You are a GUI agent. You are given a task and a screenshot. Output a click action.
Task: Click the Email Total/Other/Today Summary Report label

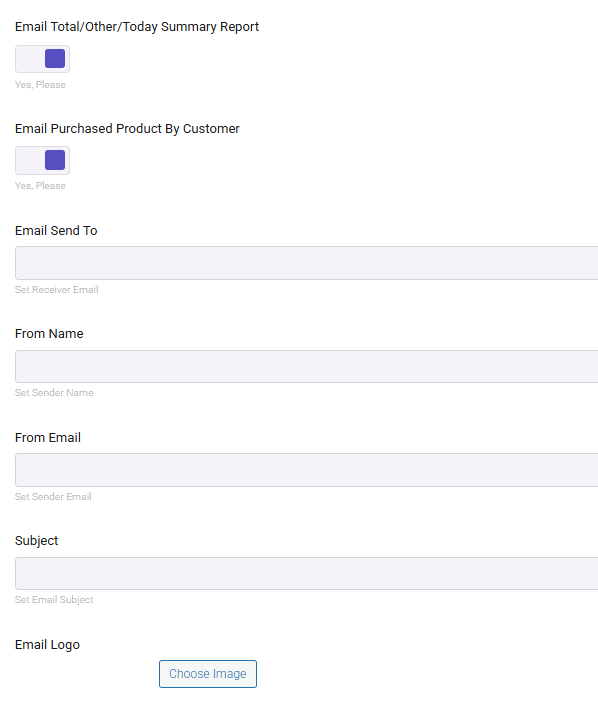click(137, 27)
